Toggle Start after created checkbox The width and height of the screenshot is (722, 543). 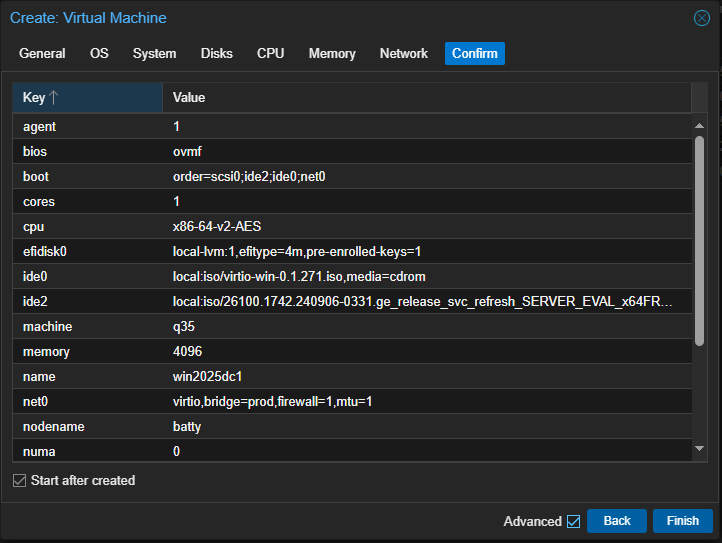point(20,481)
